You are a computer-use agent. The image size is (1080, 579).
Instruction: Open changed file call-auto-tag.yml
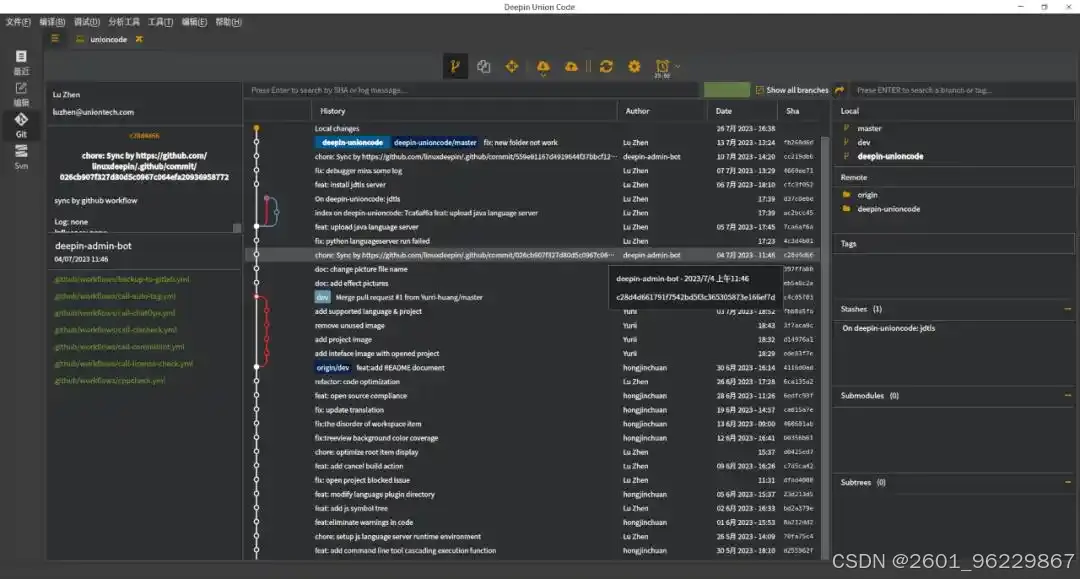pyautogui.click(x=115, y=296)
